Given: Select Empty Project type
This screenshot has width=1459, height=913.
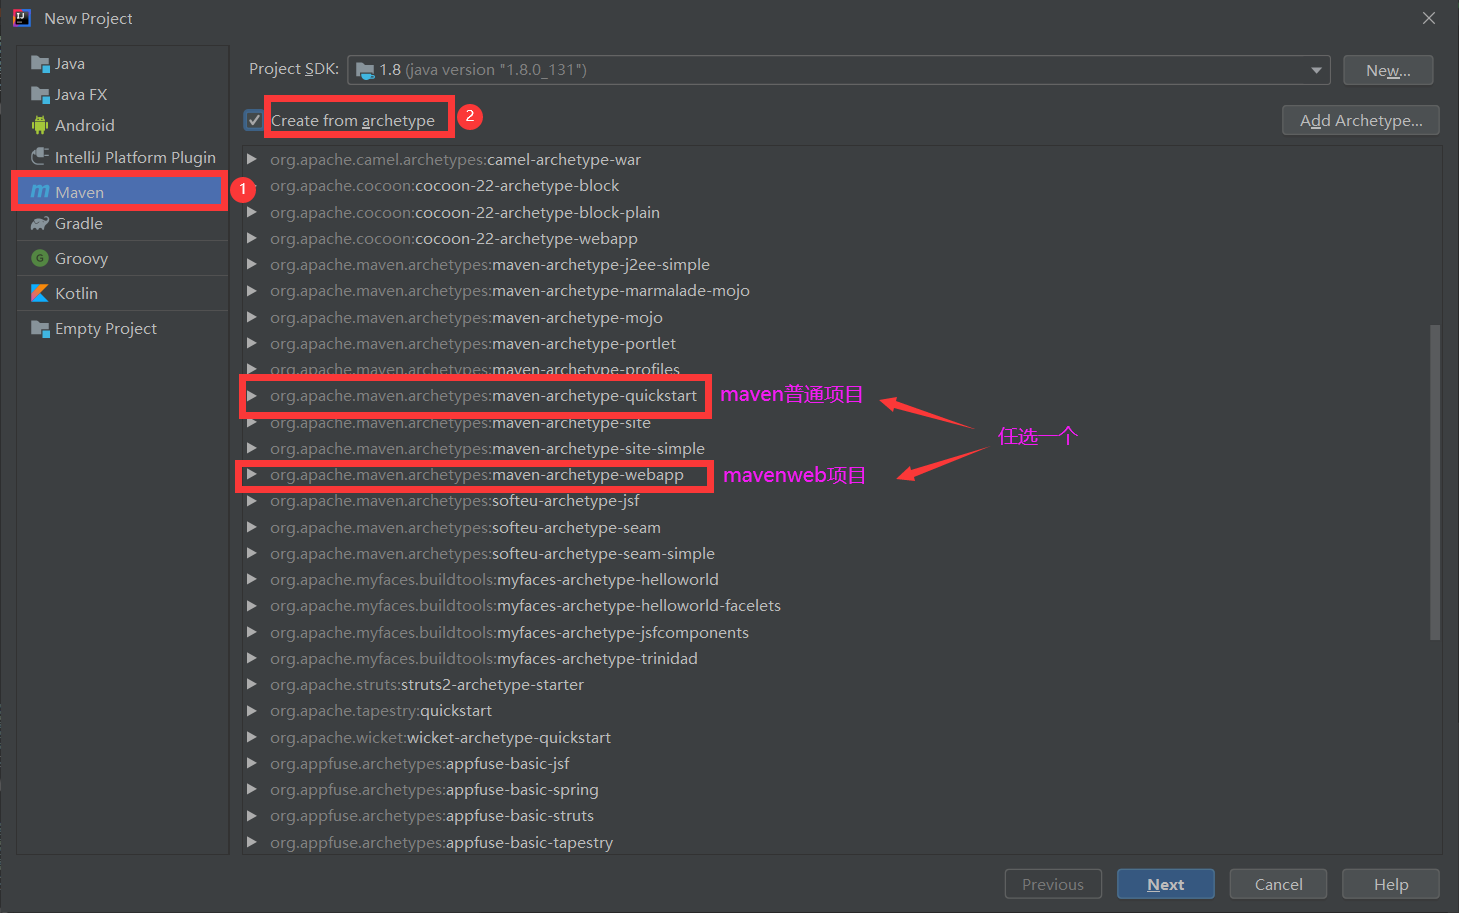Looking at the screenshot, I should 122,329.
